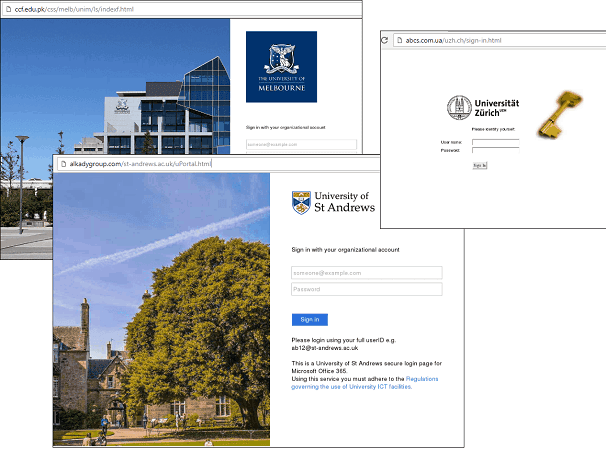Click page icon in alkadygroup.com address bar

(x=62, y=164)
